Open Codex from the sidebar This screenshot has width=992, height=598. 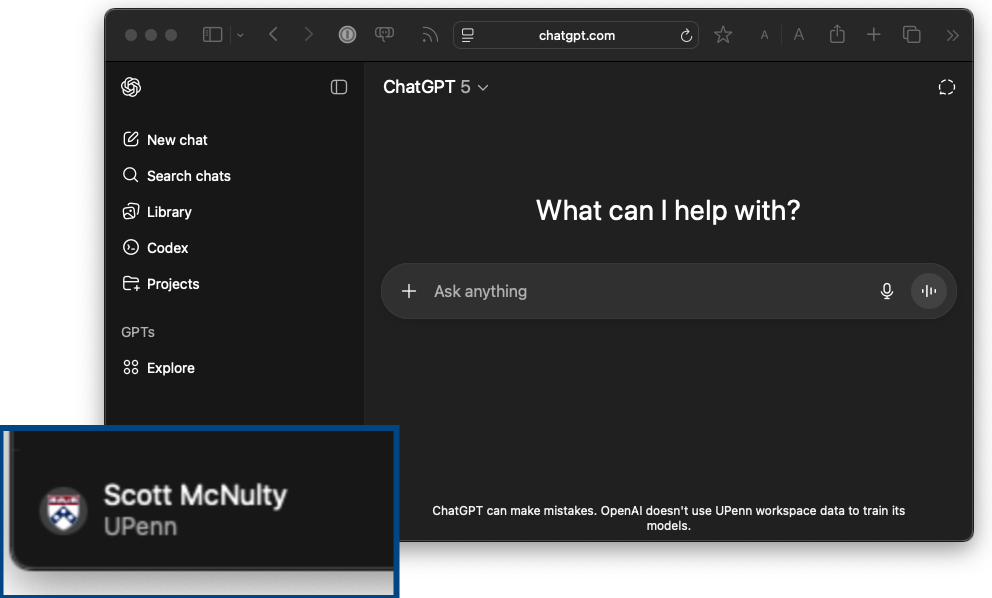(155, 247)
